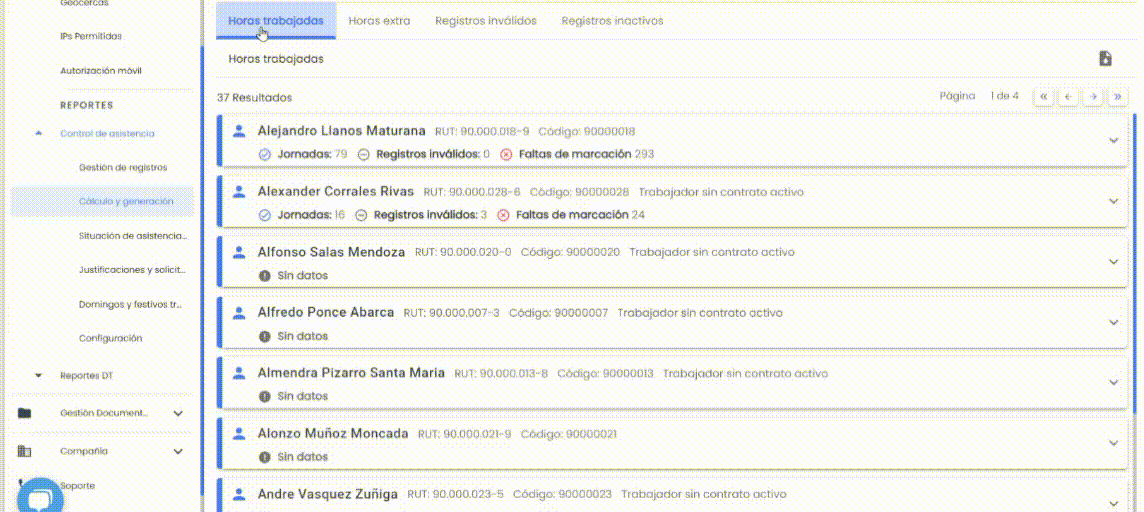Screen dimensions: 1144x512
Task: Click Registros inválidos icon for Alexander Corrales
Action: [x=360, y=215]
